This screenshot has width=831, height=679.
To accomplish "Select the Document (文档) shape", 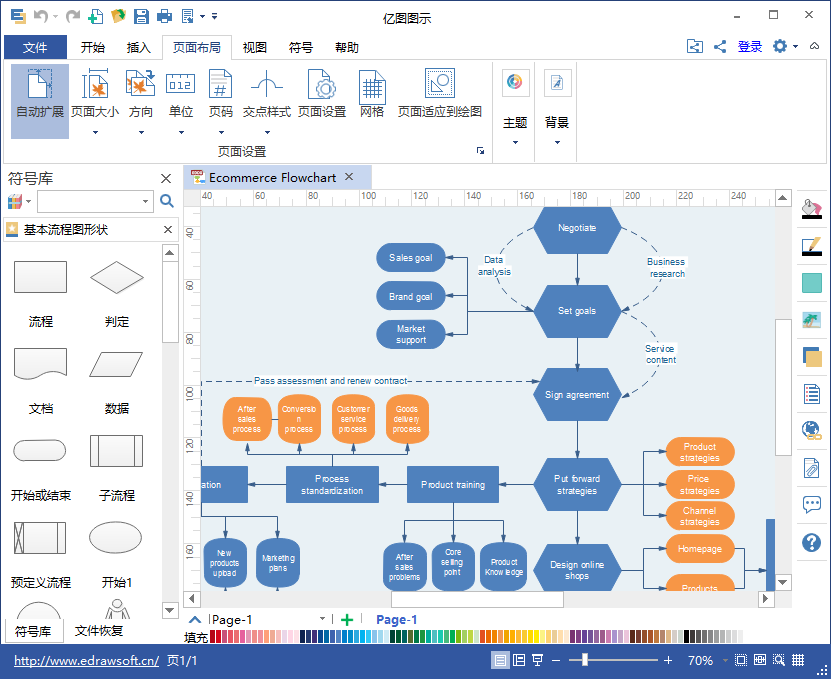I will tap(40, 364).
